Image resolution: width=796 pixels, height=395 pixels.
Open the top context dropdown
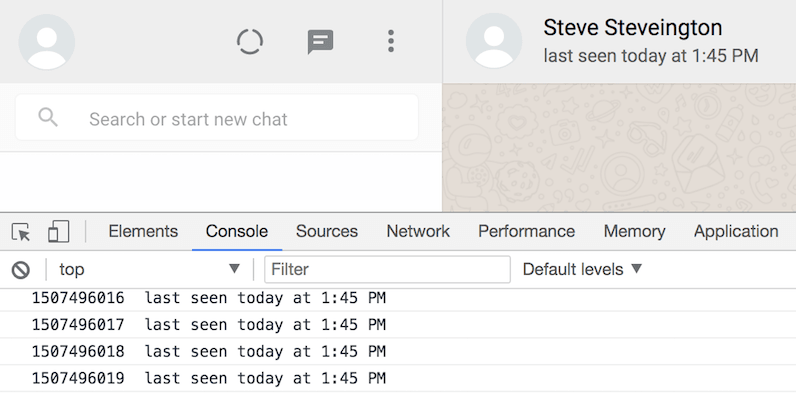(149, 269)
